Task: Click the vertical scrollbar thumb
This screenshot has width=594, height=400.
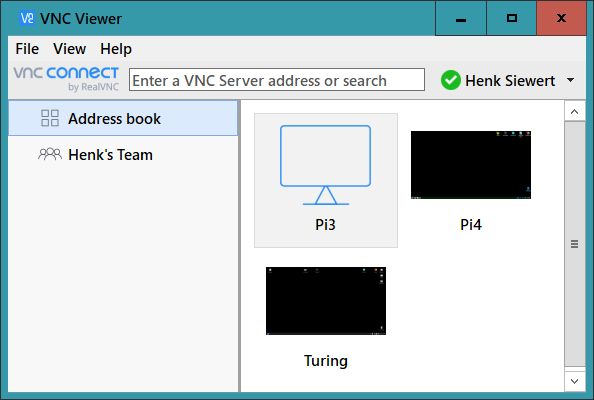Action: click(x=575, y=244)
